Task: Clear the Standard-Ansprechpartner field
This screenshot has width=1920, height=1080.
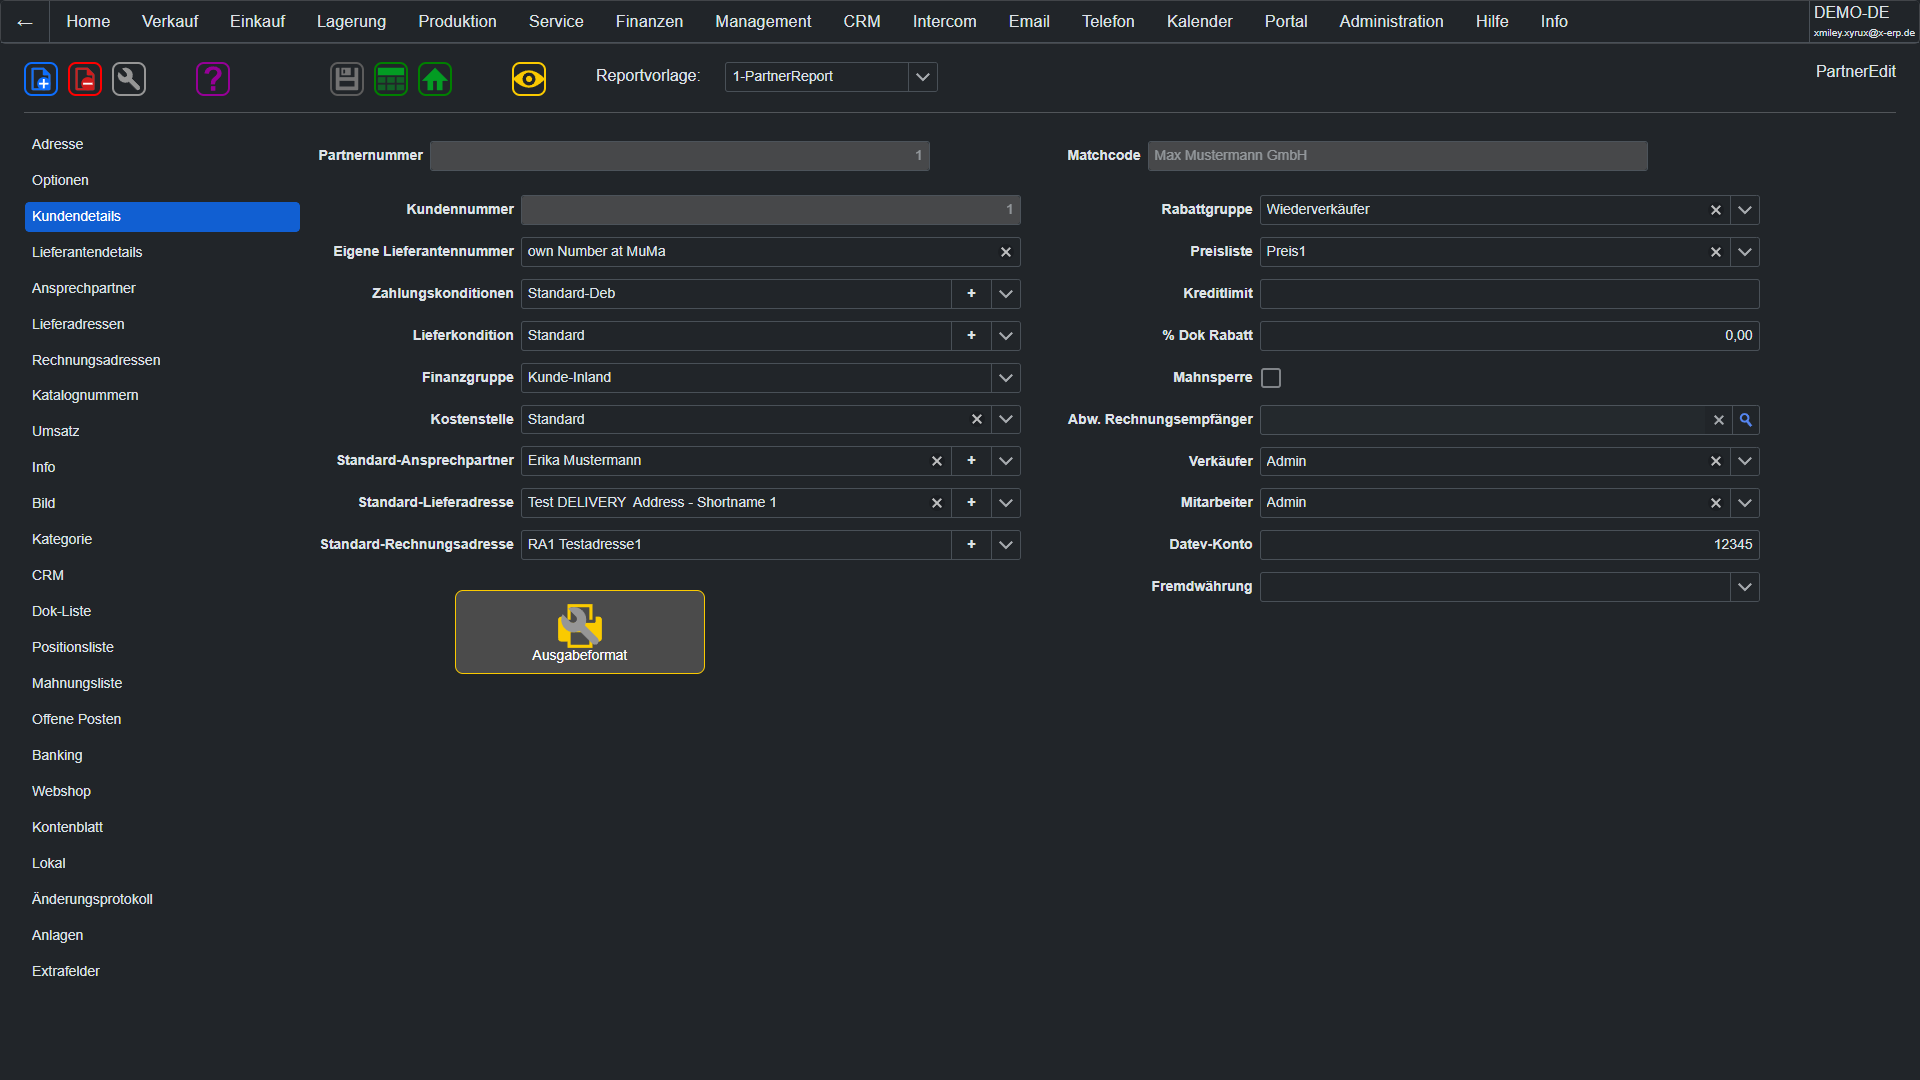Action: click(937, 461)
